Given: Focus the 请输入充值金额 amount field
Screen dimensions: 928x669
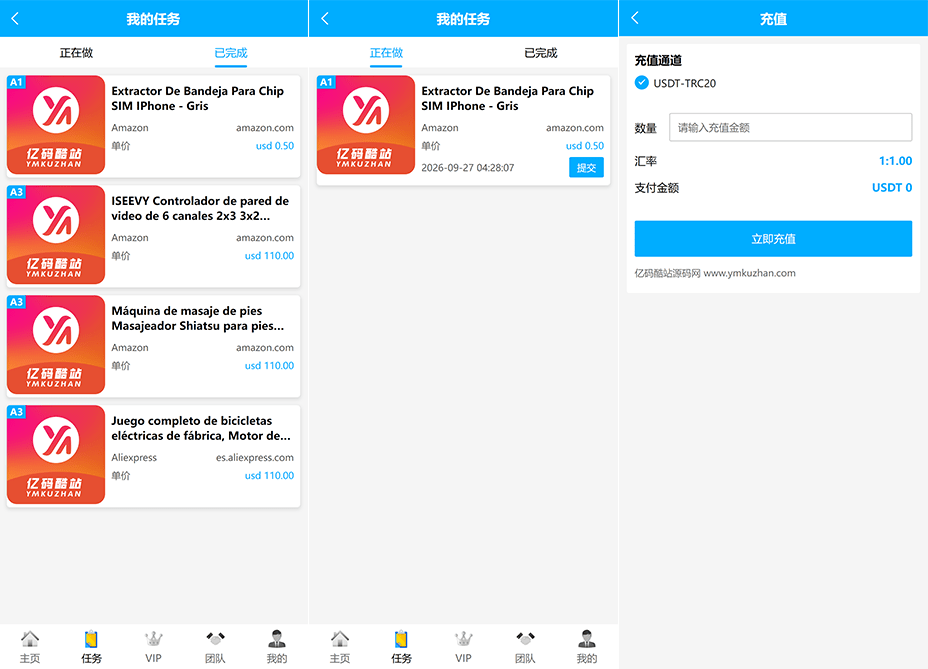Looking at the screenshot, I should pos(790,127).
